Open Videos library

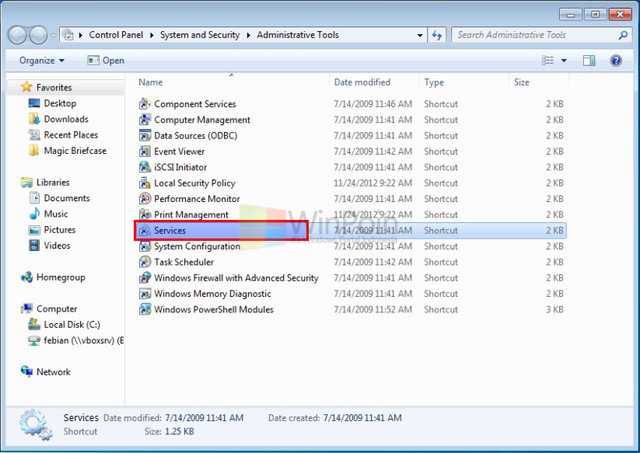click(57, 246)
